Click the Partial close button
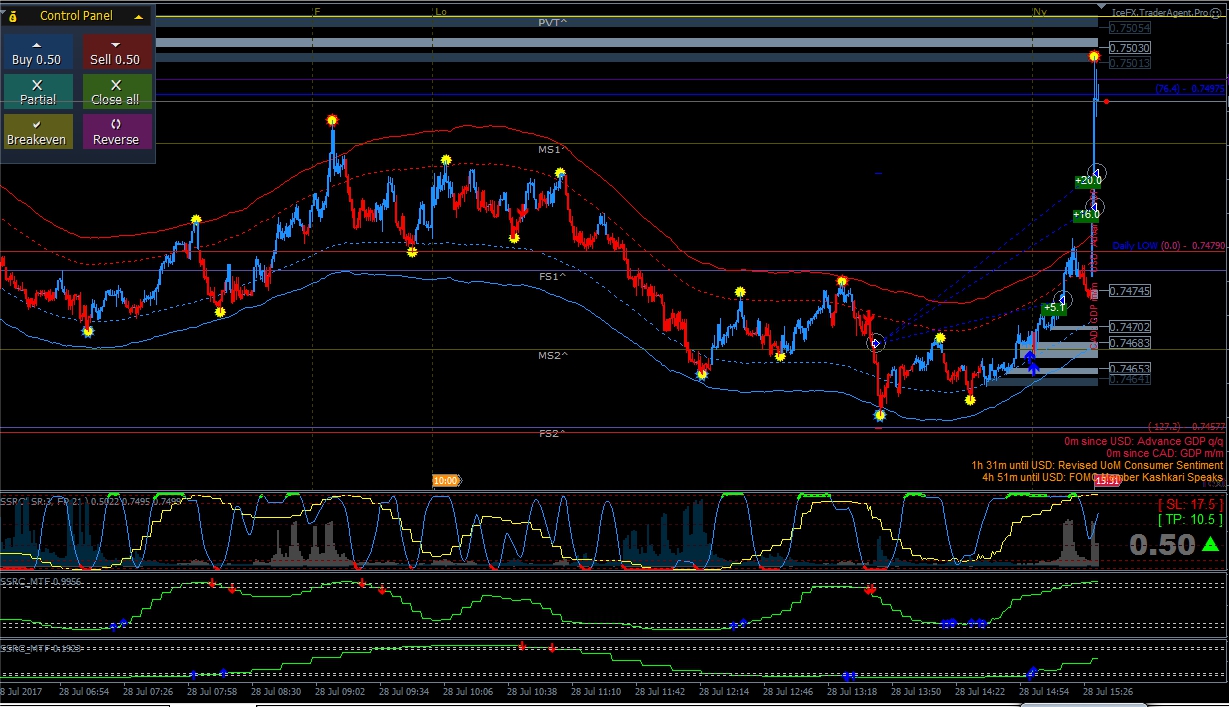Viewport: 1229px width, 707px height. (x=37, y=92)
